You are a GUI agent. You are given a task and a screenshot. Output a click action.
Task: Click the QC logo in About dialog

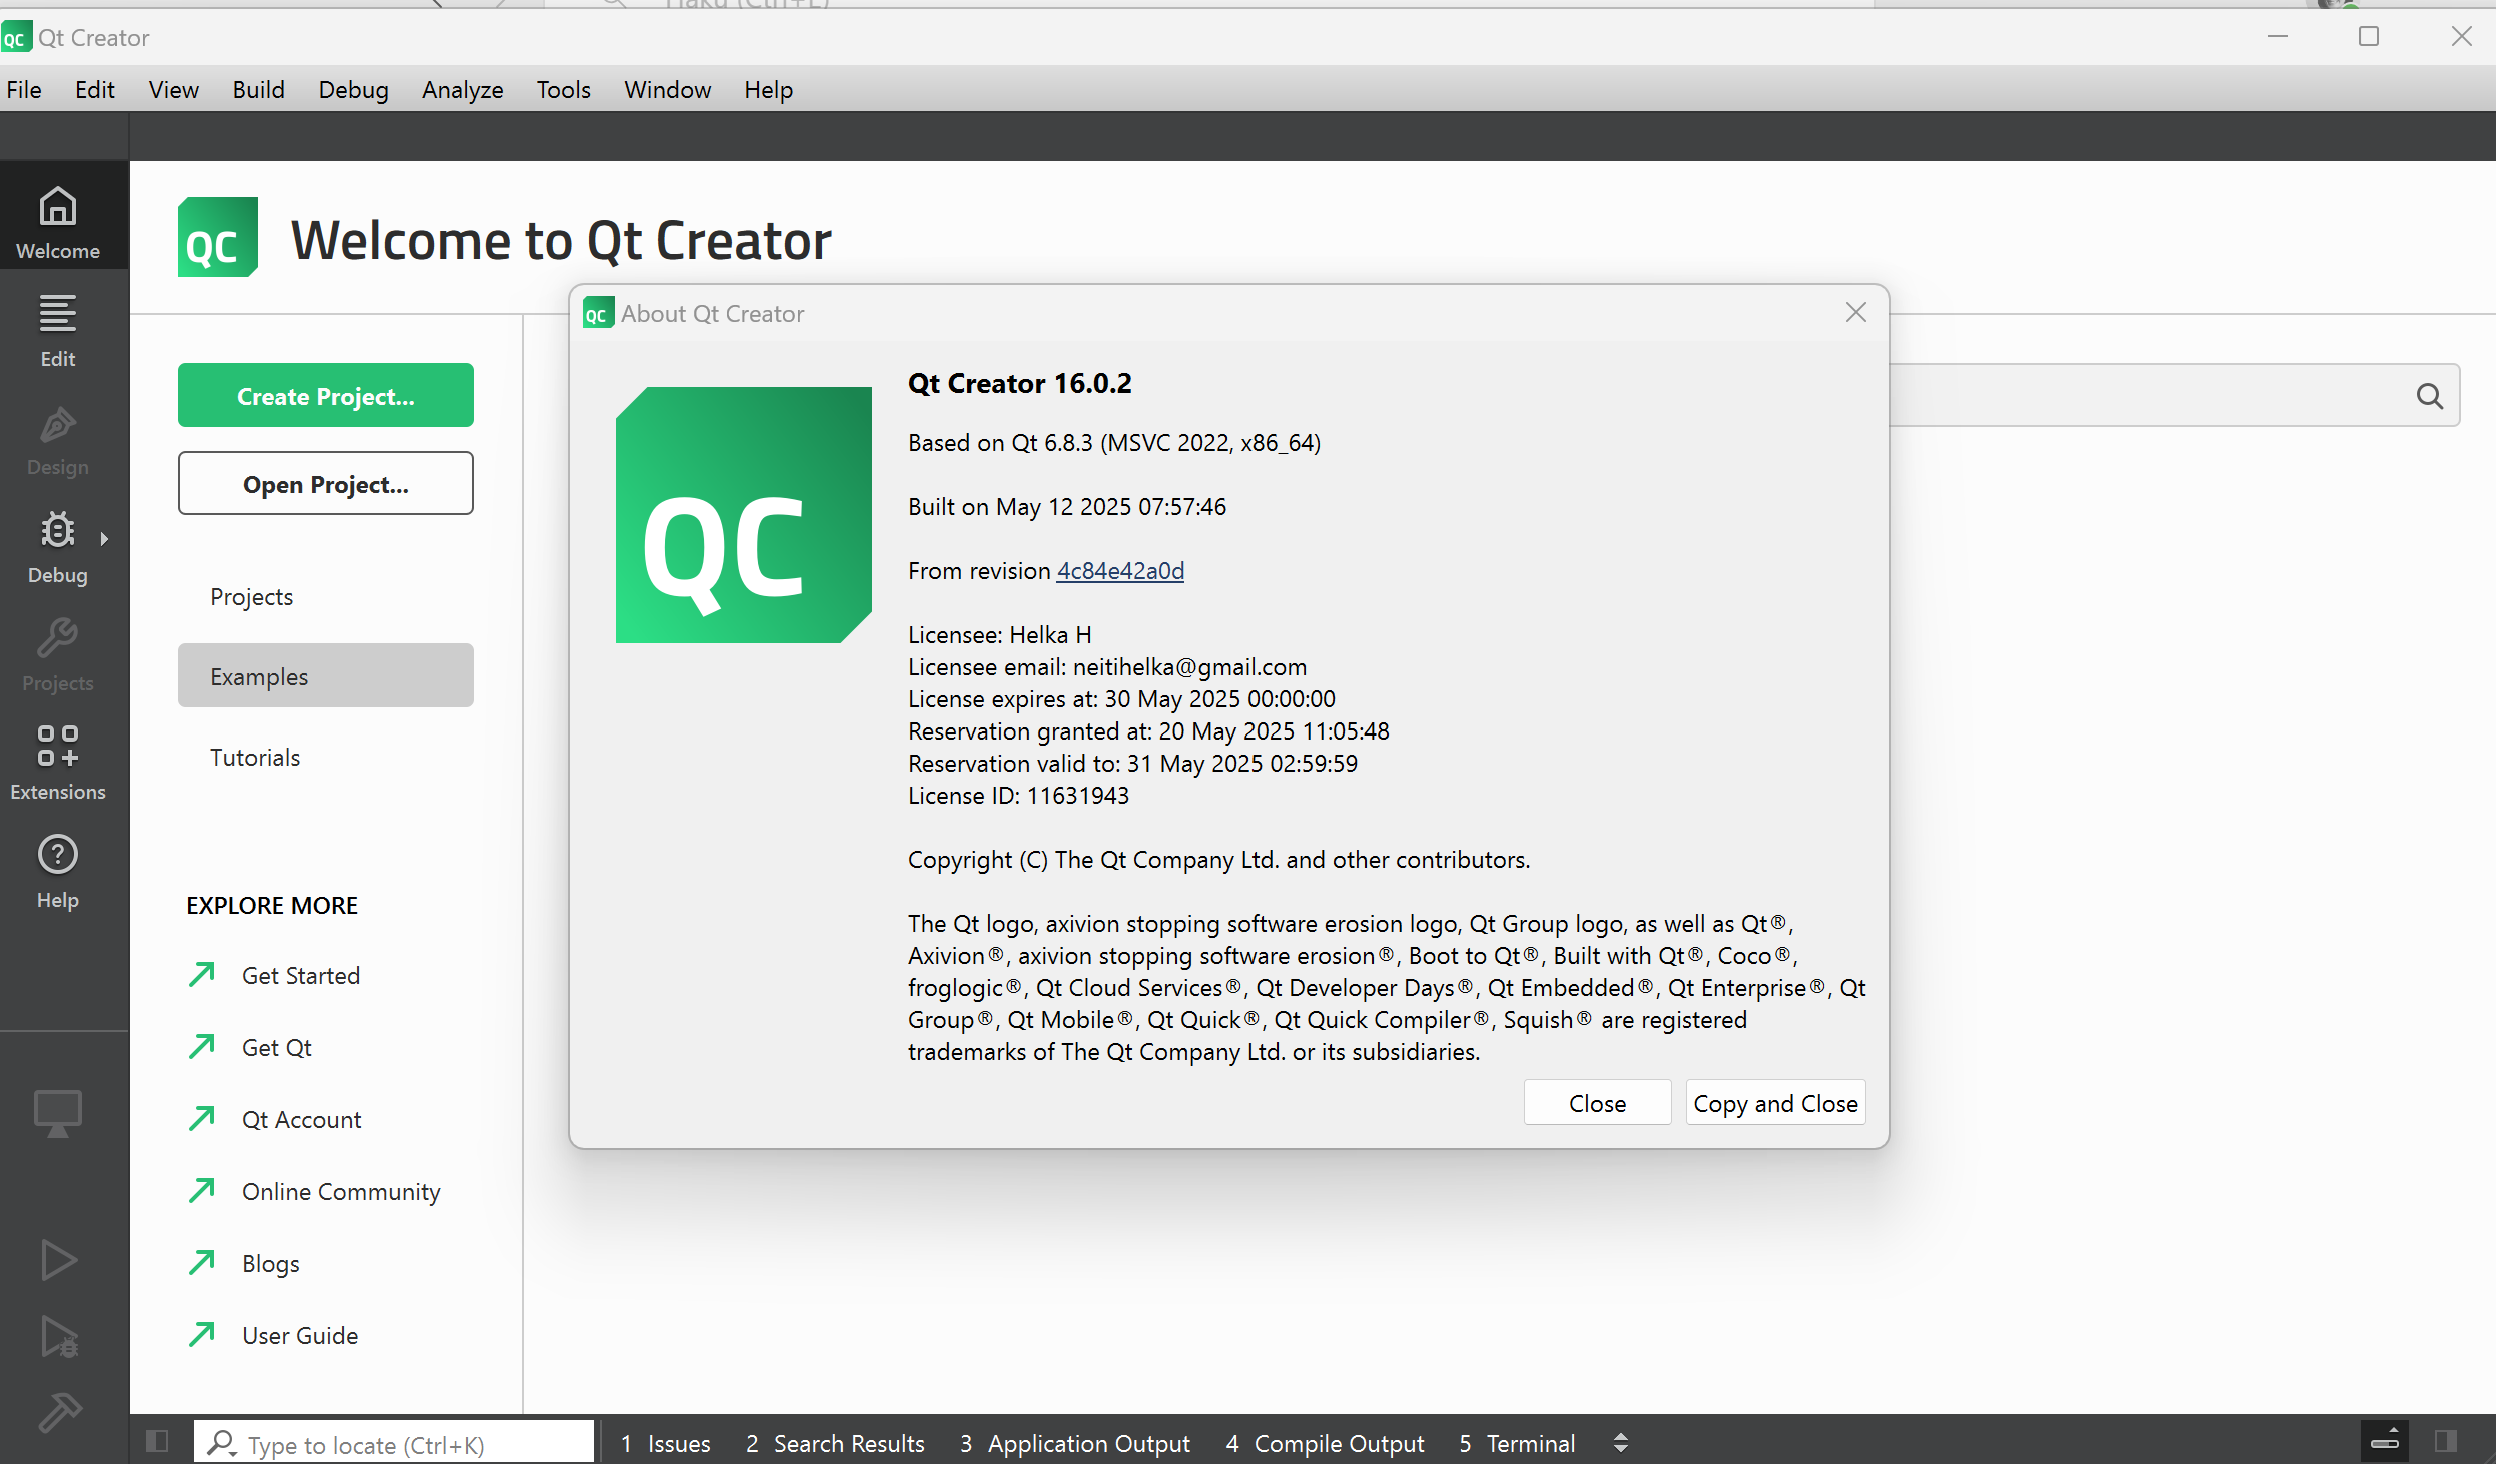point(744,515)
